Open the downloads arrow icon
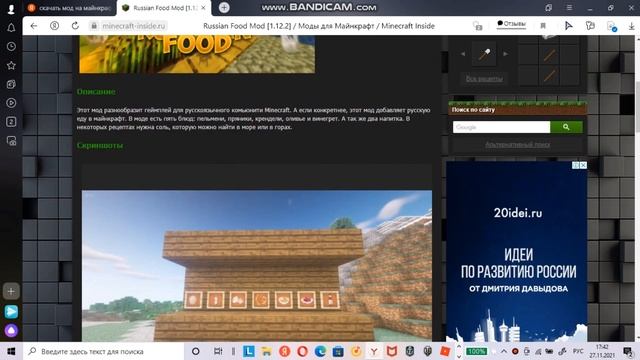Screen dimensions: 640x360 [631, 26]
